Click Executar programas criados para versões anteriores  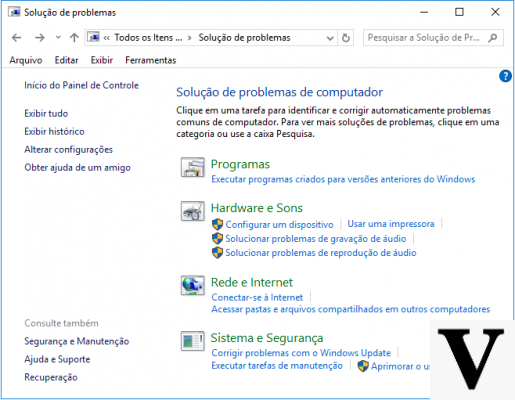(343, 179)
